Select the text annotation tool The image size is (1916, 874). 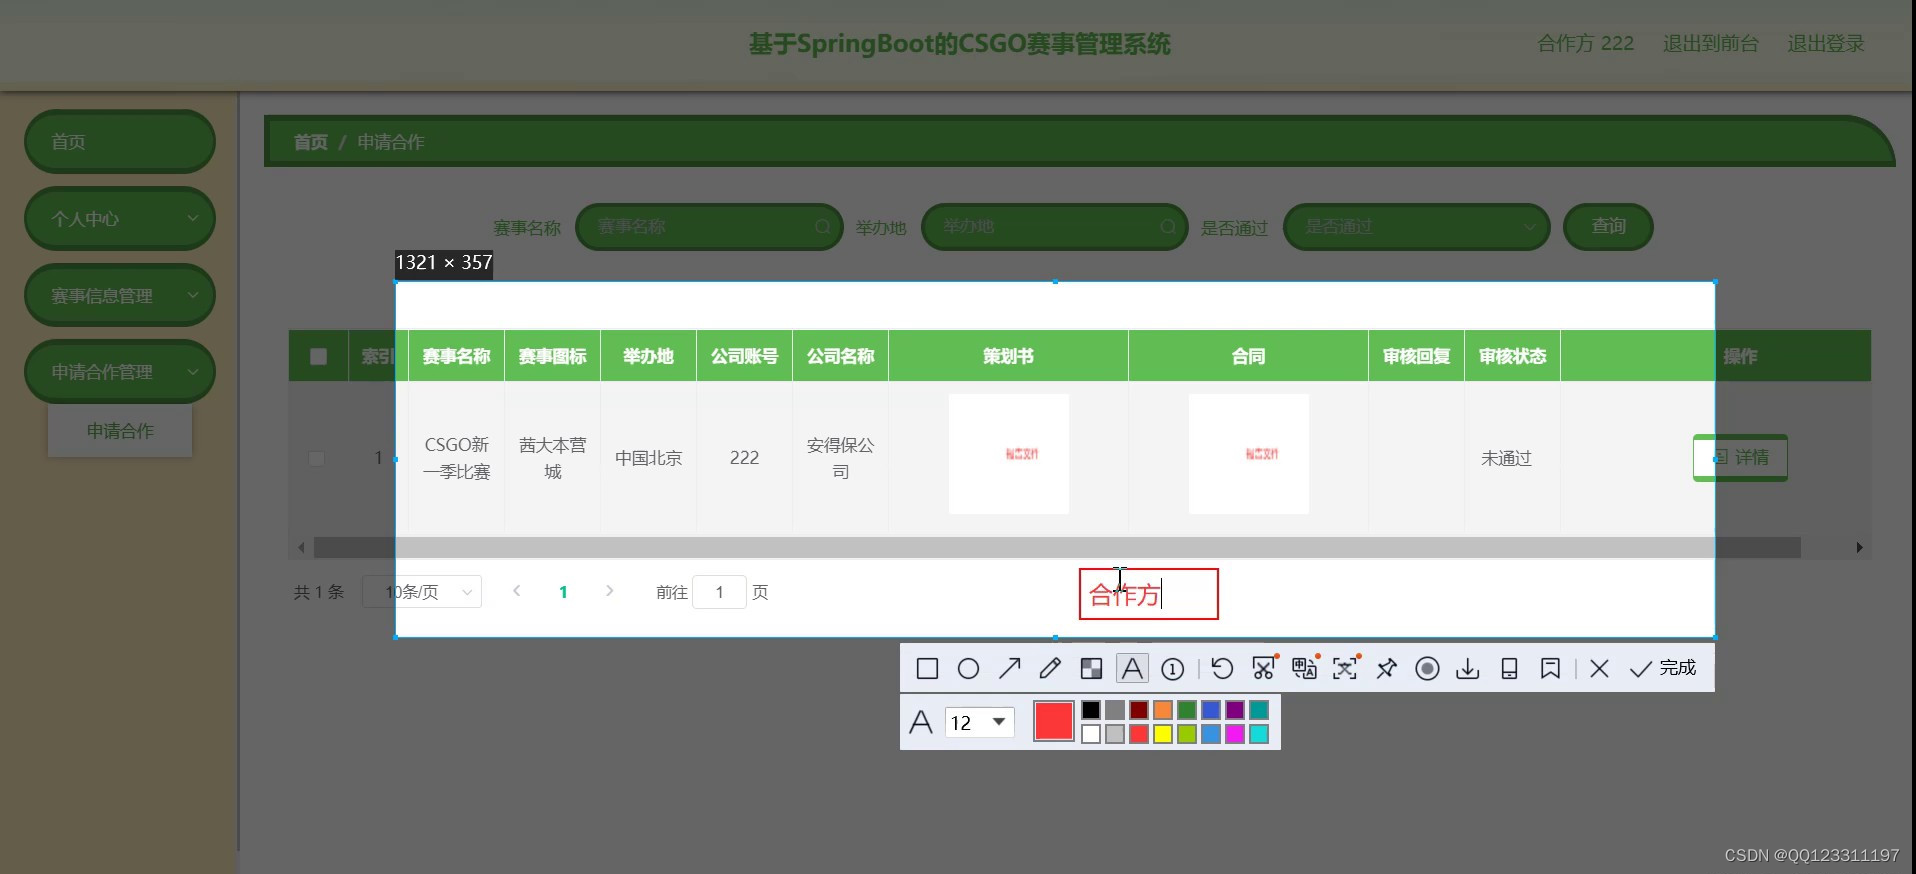pyautogui.click(x=1132, y=668)
